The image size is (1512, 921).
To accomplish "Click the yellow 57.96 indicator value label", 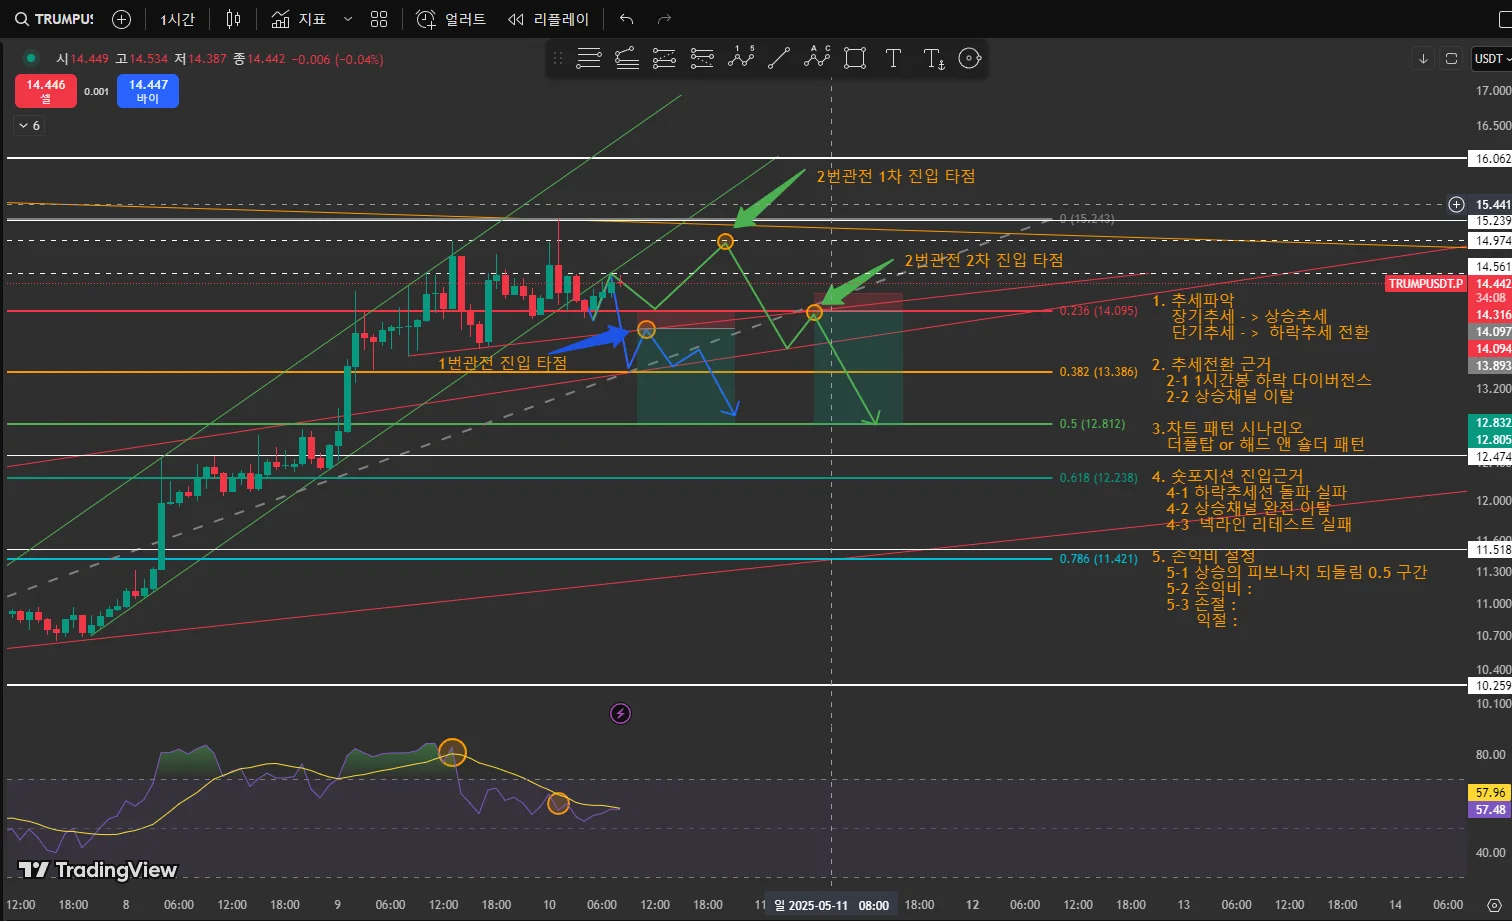I will tap(1490, 793).
